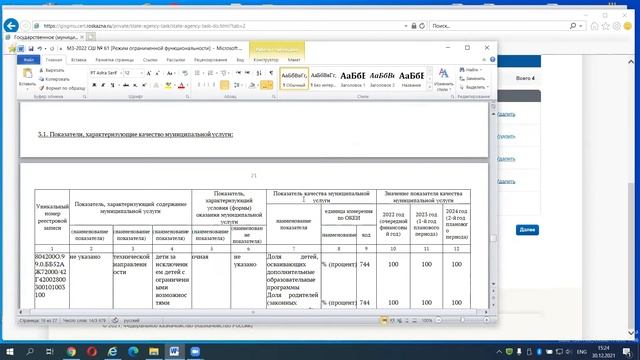This screenshot has height=360, width=640.
Task: Open File Explorer from the taskbar
Action: point(153,351)
